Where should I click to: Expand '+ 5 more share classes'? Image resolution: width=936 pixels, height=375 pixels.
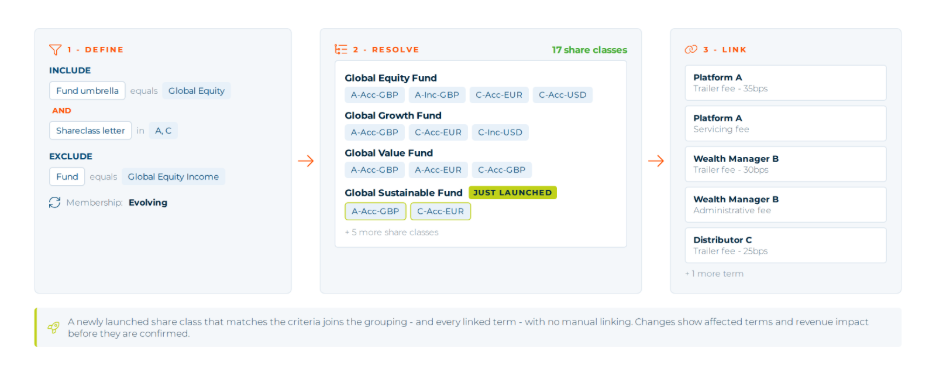[x=392, y=232]
